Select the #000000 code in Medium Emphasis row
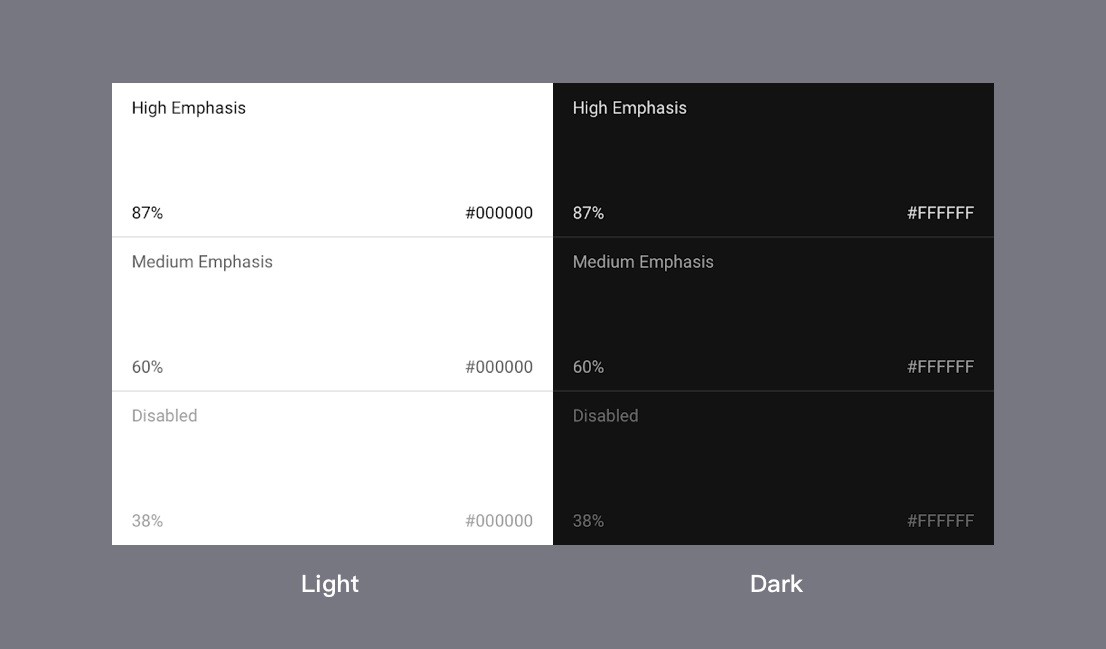The height and width of the screenshot is (649, 1106). pyautogui.click(x=499, y=367)
